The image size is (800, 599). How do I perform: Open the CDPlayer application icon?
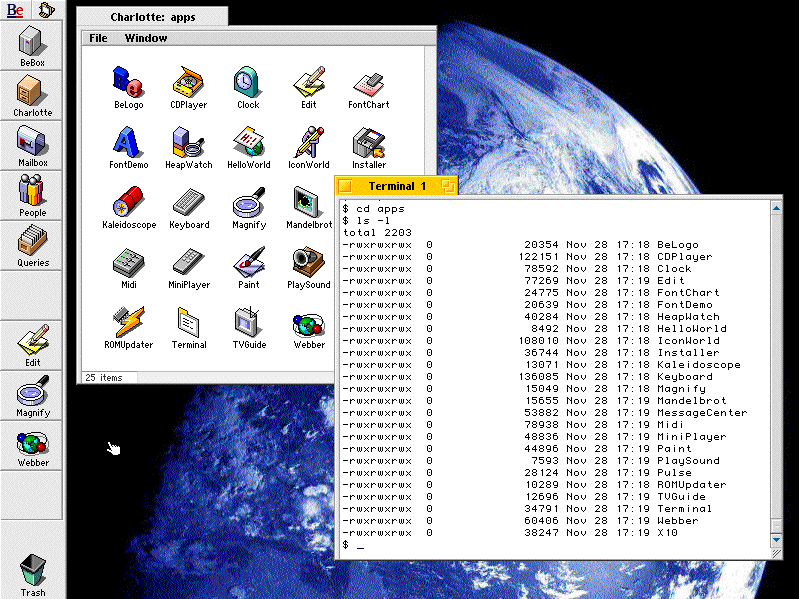pos(188,82)
